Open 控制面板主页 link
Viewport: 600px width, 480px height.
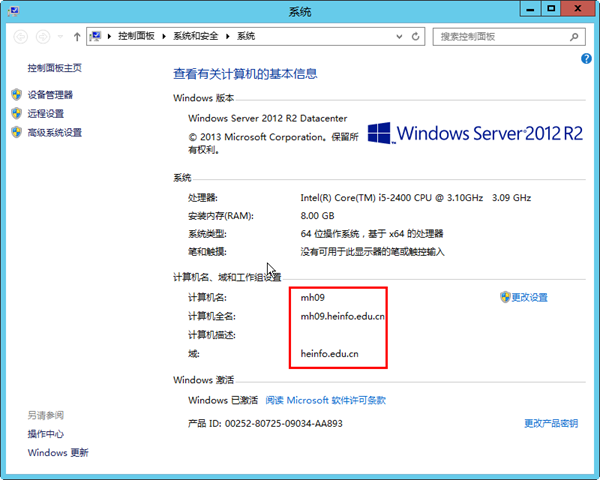pyautogui.click(x=55, y=68)
